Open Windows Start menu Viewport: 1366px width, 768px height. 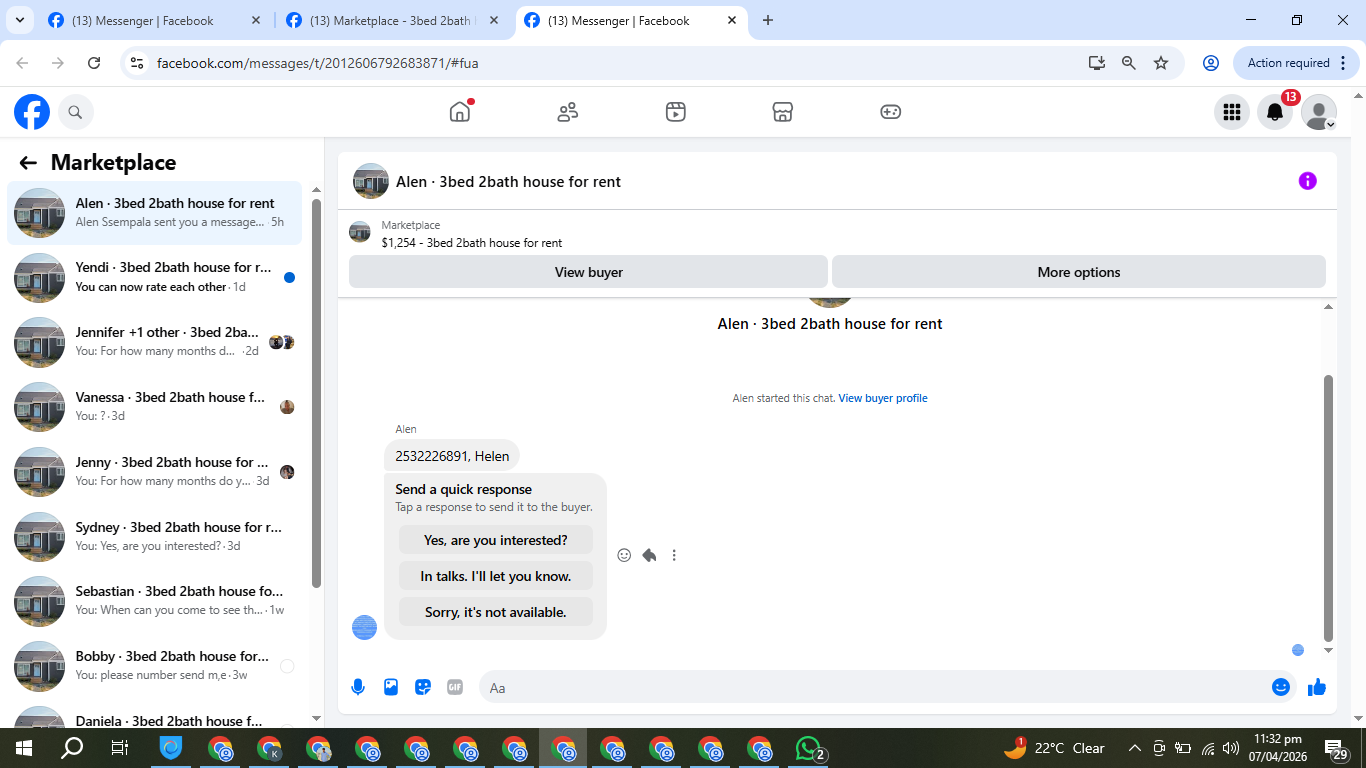pyautogui.click(x=24, y=748)
